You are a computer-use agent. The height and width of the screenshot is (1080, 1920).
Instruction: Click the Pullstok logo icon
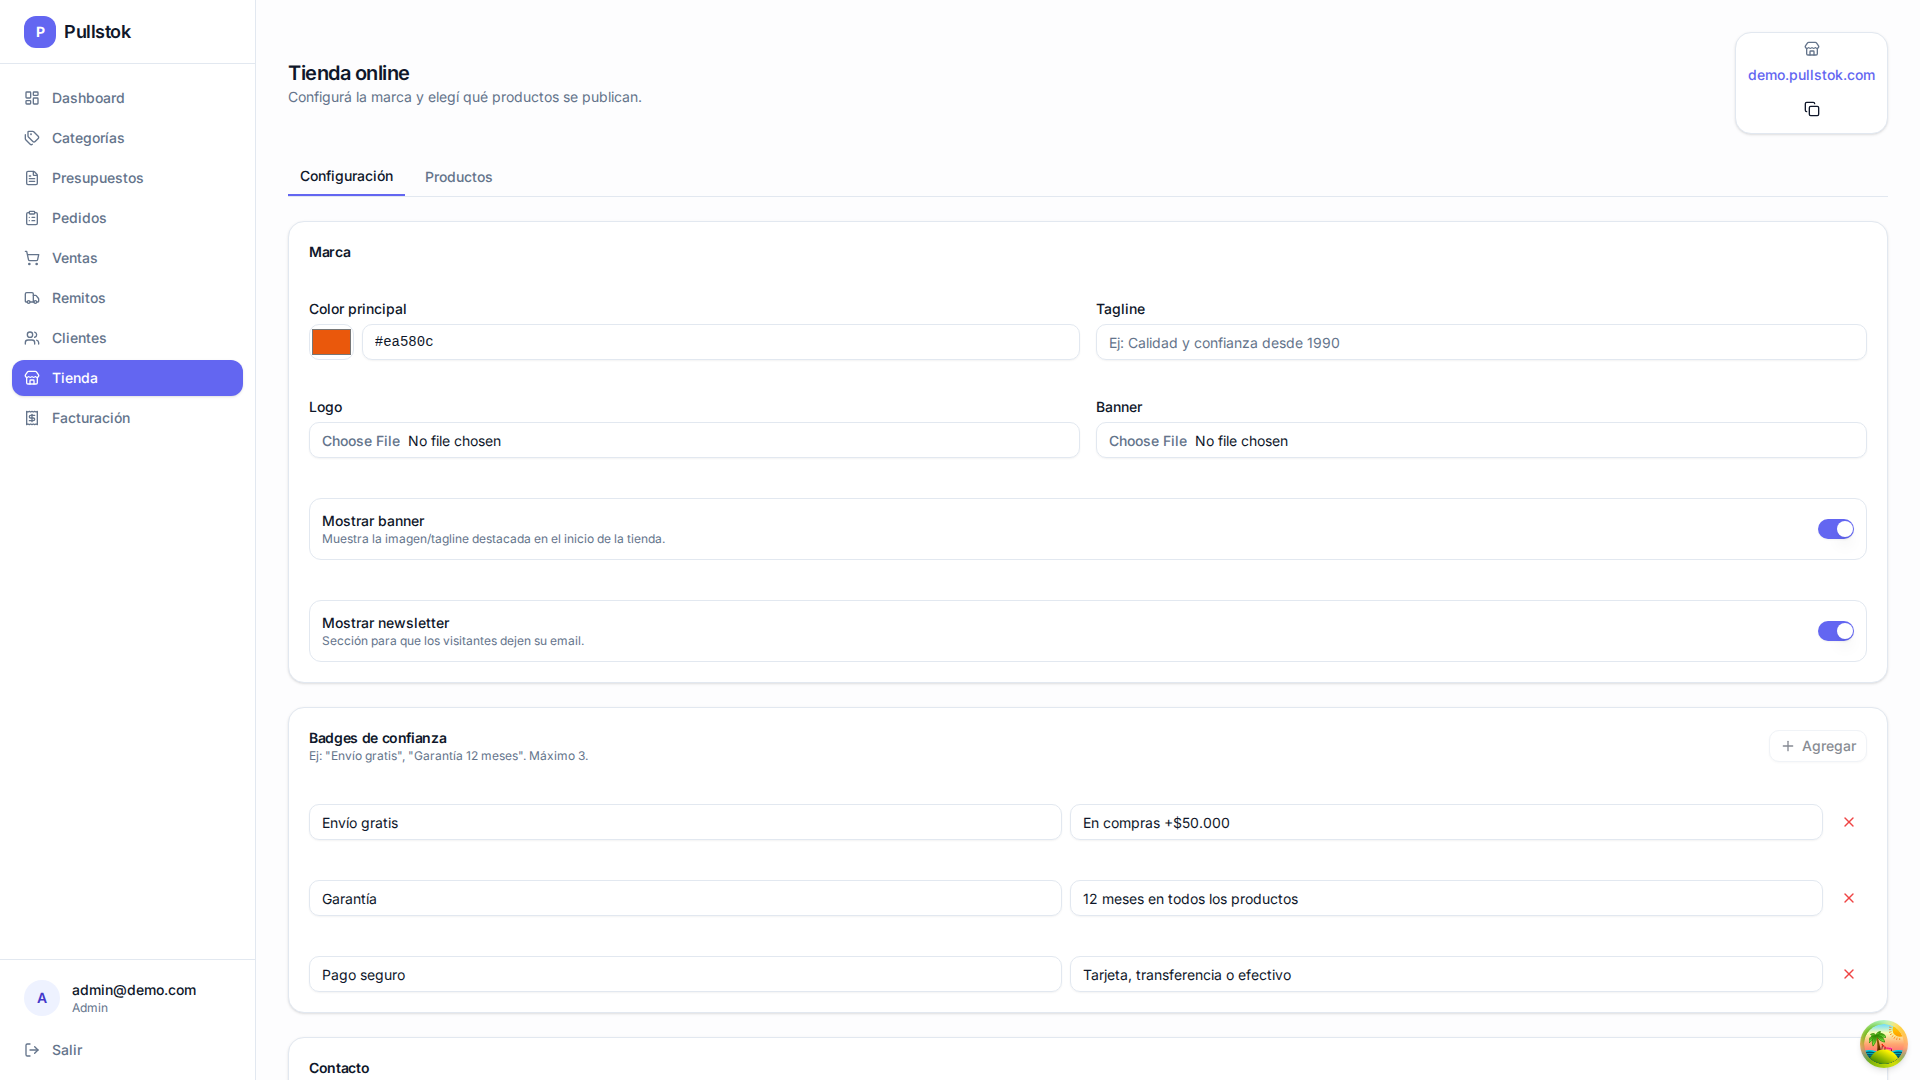(x=40, y=32)
